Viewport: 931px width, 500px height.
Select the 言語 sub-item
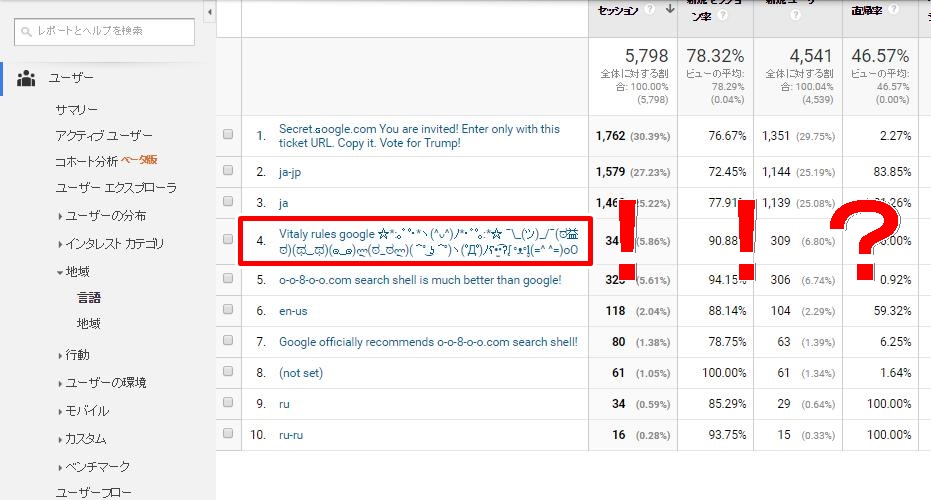[x=89, y=298]
